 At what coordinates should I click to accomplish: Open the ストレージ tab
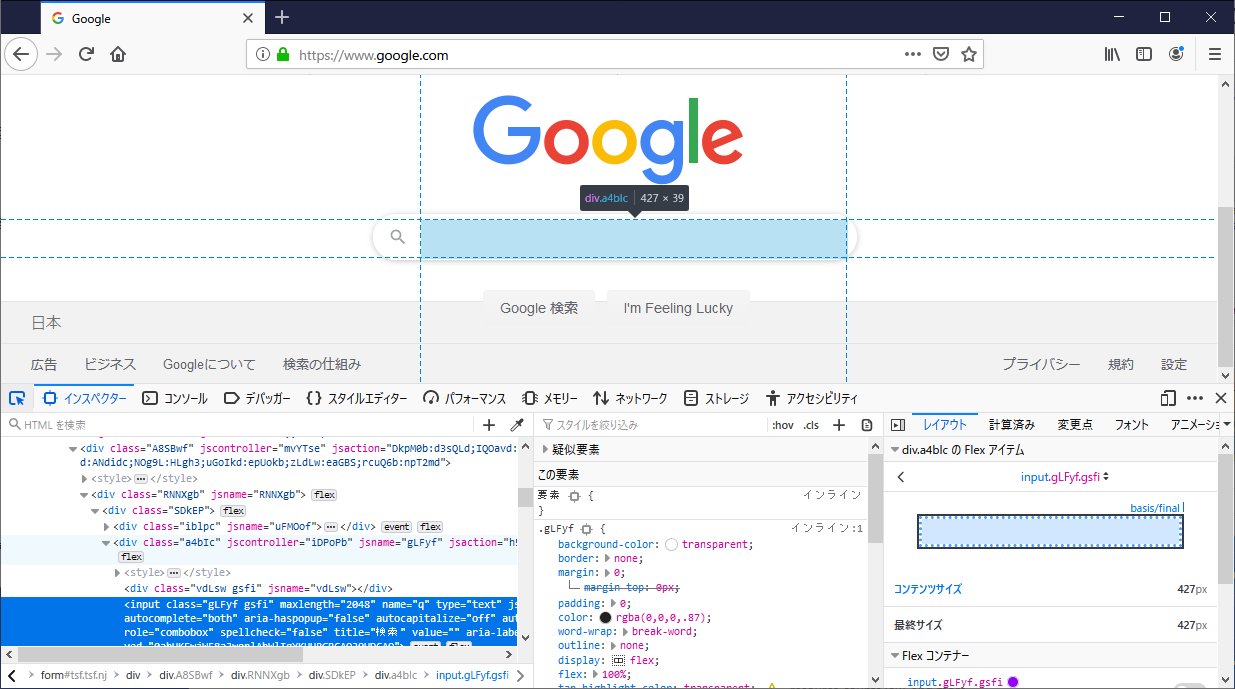click(x=716, y=398)
